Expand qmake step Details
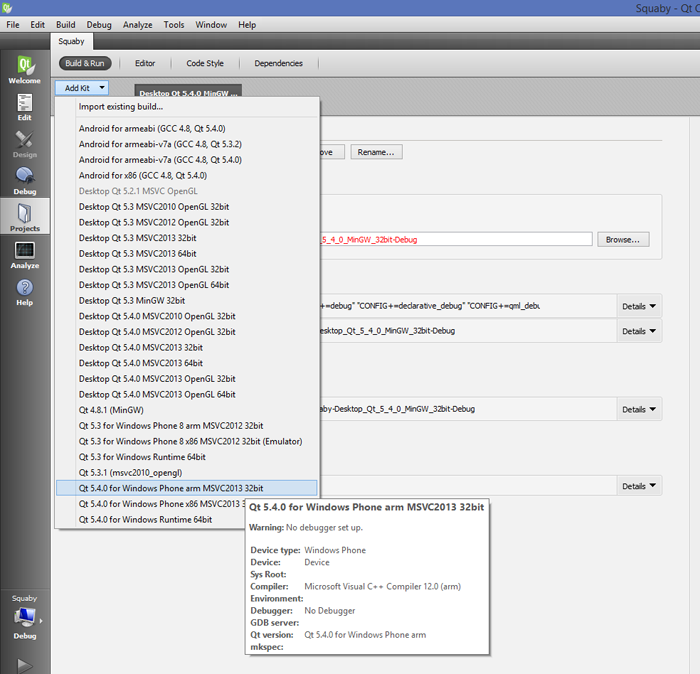The image size is (700, 674). pos(639,306)
